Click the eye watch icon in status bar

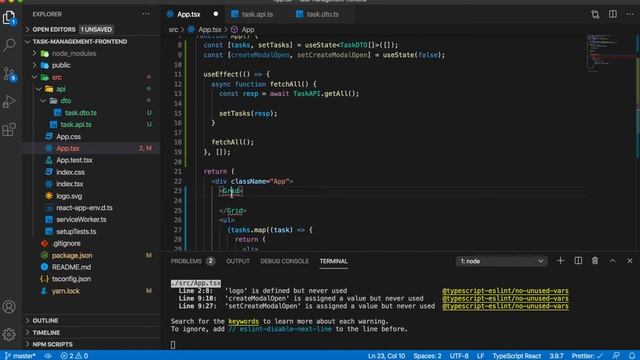tap(48, 356)
